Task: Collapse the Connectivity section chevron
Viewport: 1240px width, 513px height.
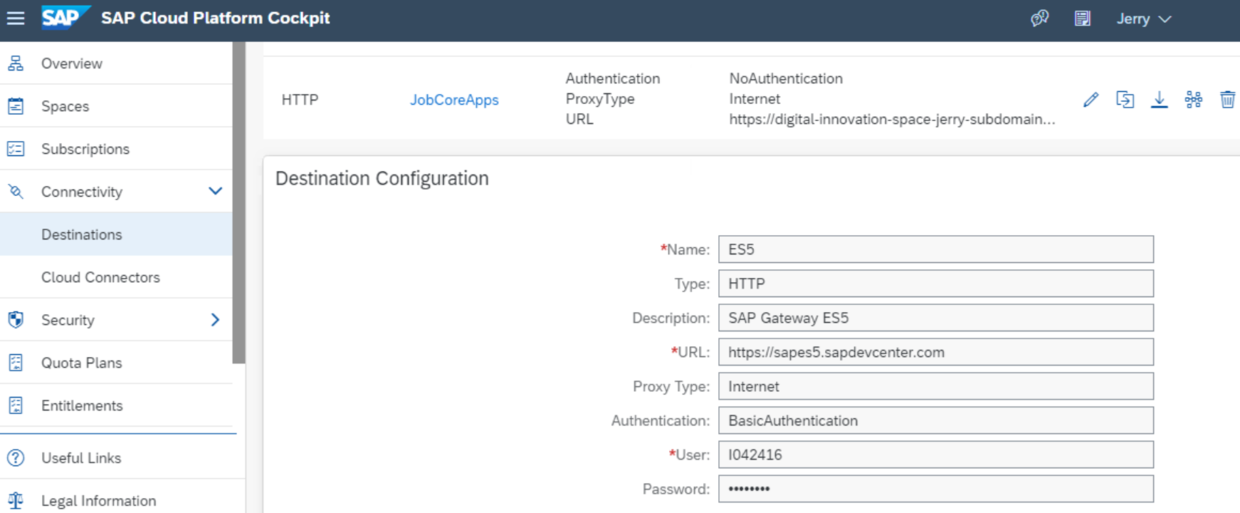Action: [x=215, y=191]
